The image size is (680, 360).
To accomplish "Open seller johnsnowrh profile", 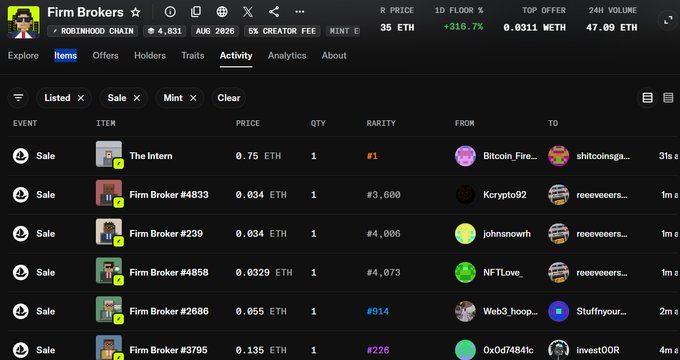I will click(507, 233).
